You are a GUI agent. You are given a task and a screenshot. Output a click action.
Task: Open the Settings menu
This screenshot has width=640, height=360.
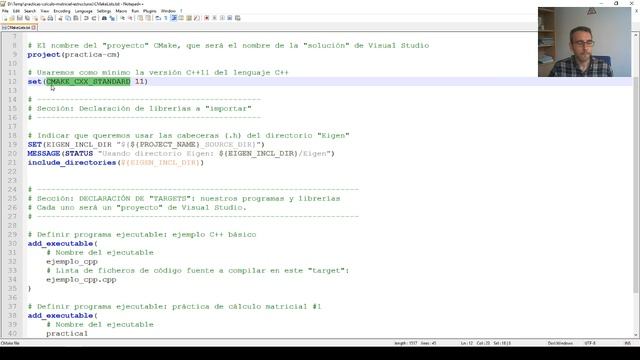[104, 11]
